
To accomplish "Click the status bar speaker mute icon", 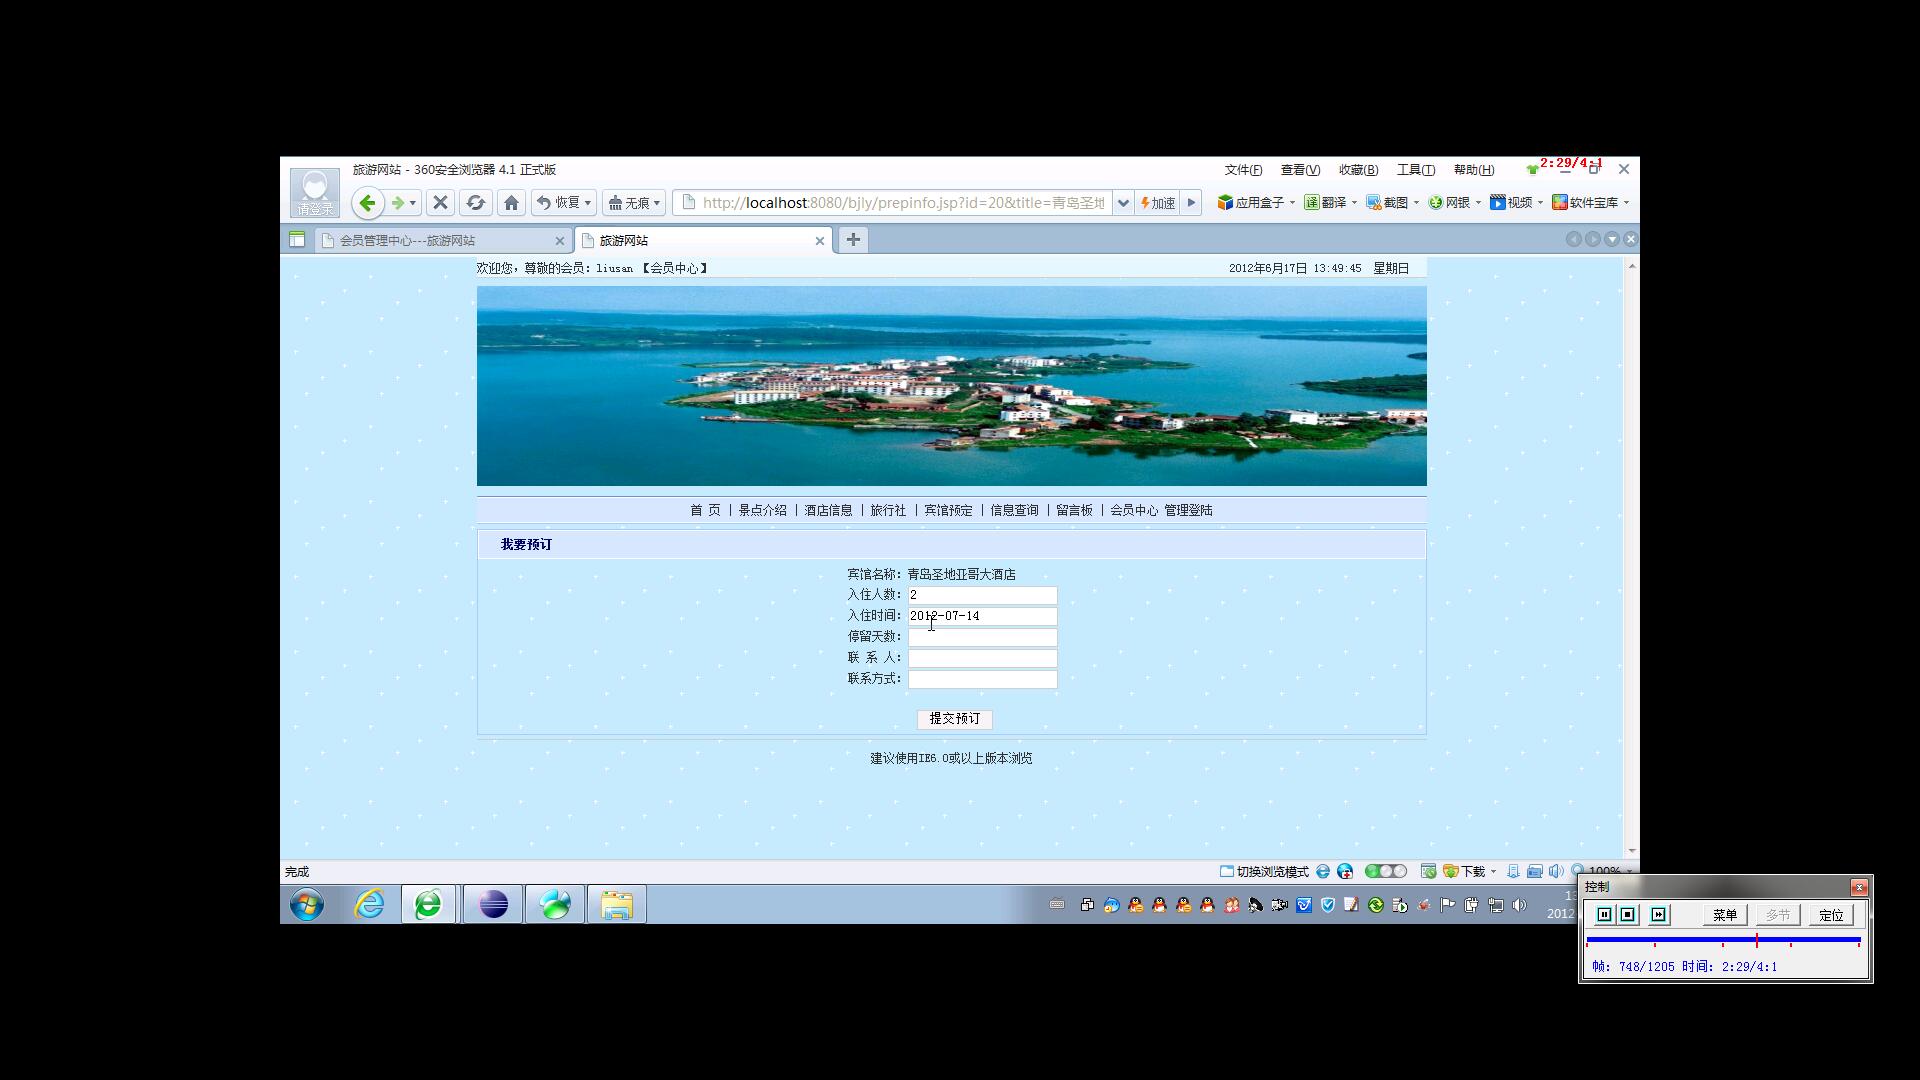I will point(1555,872).
